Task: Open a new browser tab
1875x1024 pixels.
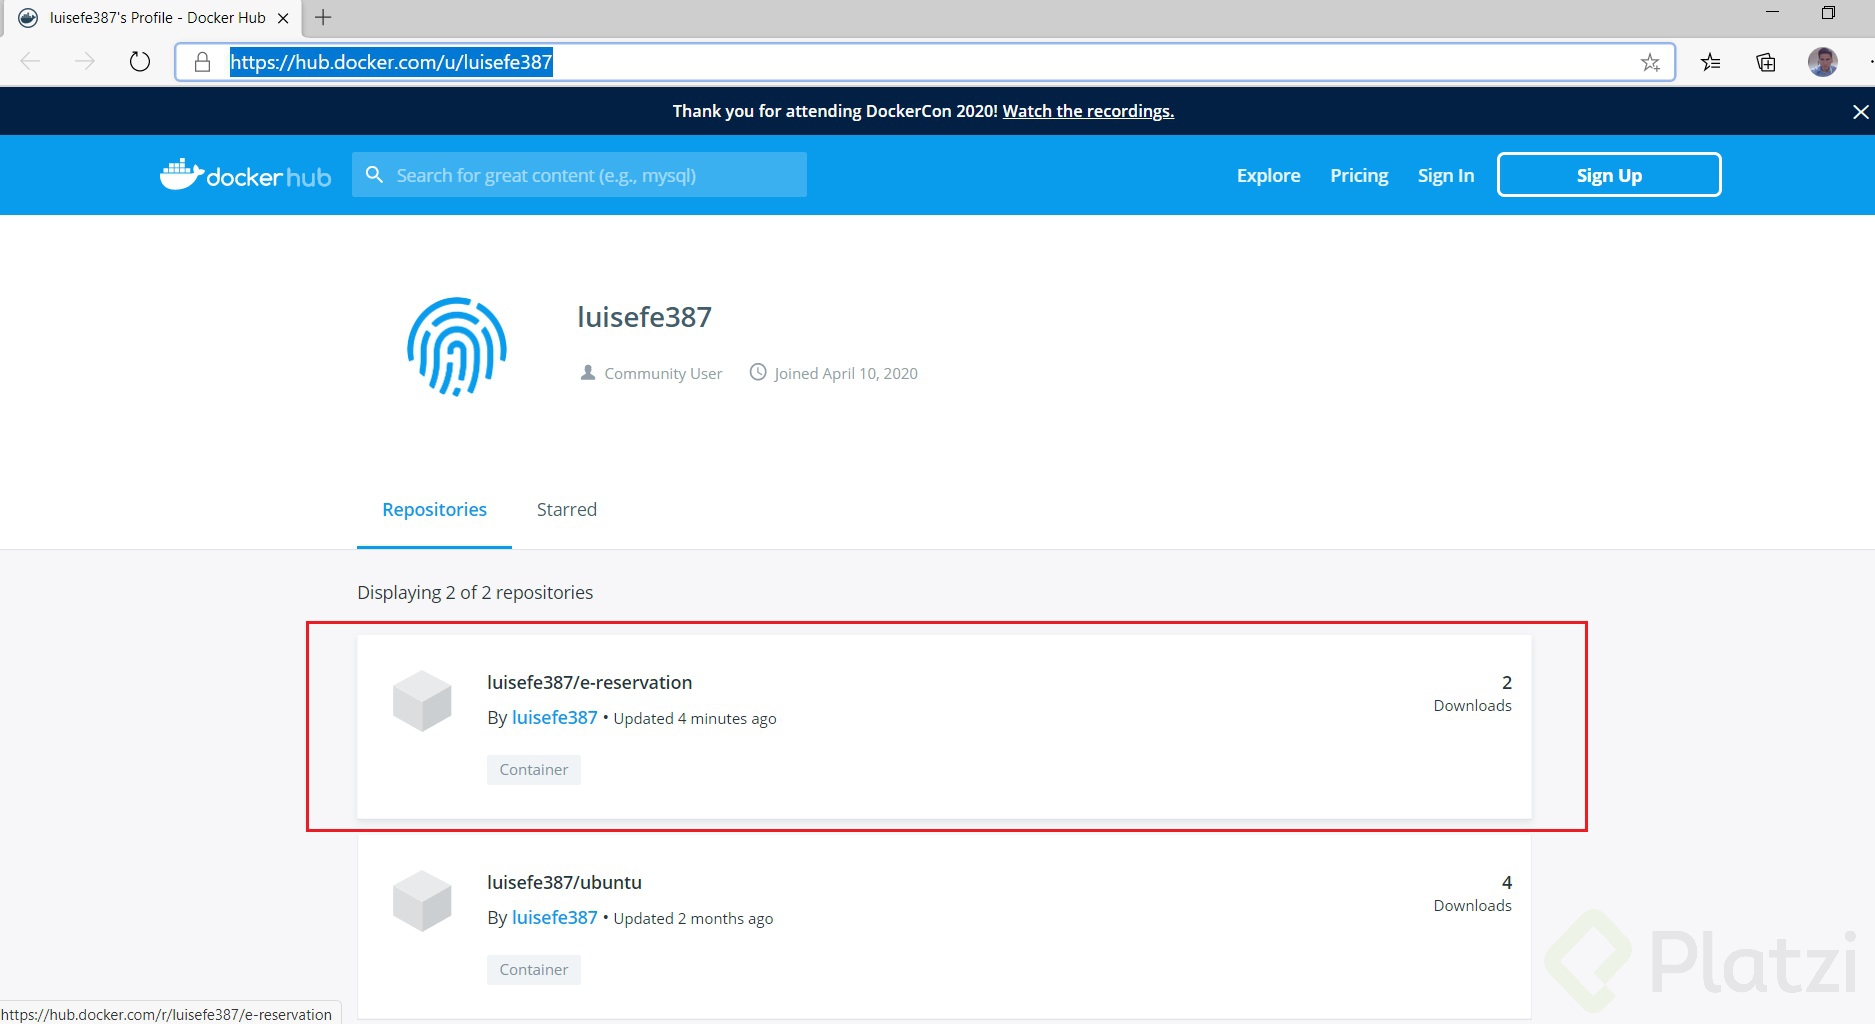Action: [x=323, y=17]
